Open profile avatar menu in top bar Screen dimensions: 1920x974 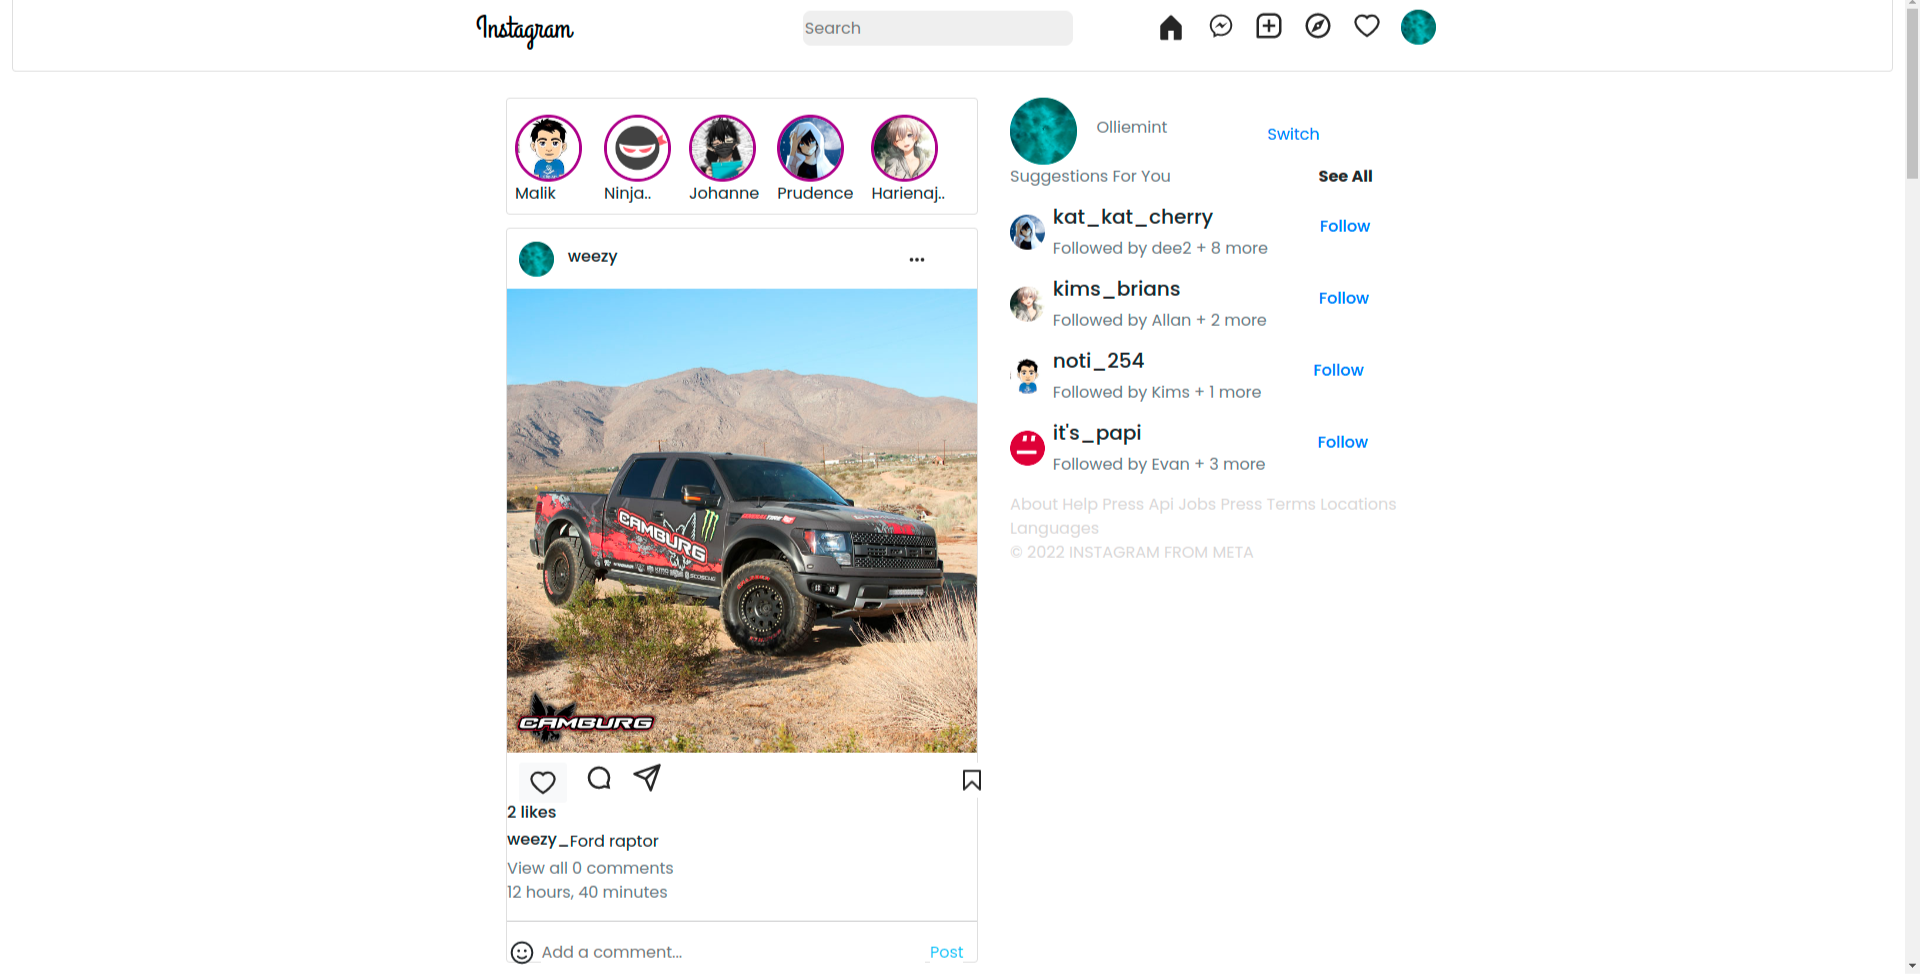click(x=1418, y=27)
